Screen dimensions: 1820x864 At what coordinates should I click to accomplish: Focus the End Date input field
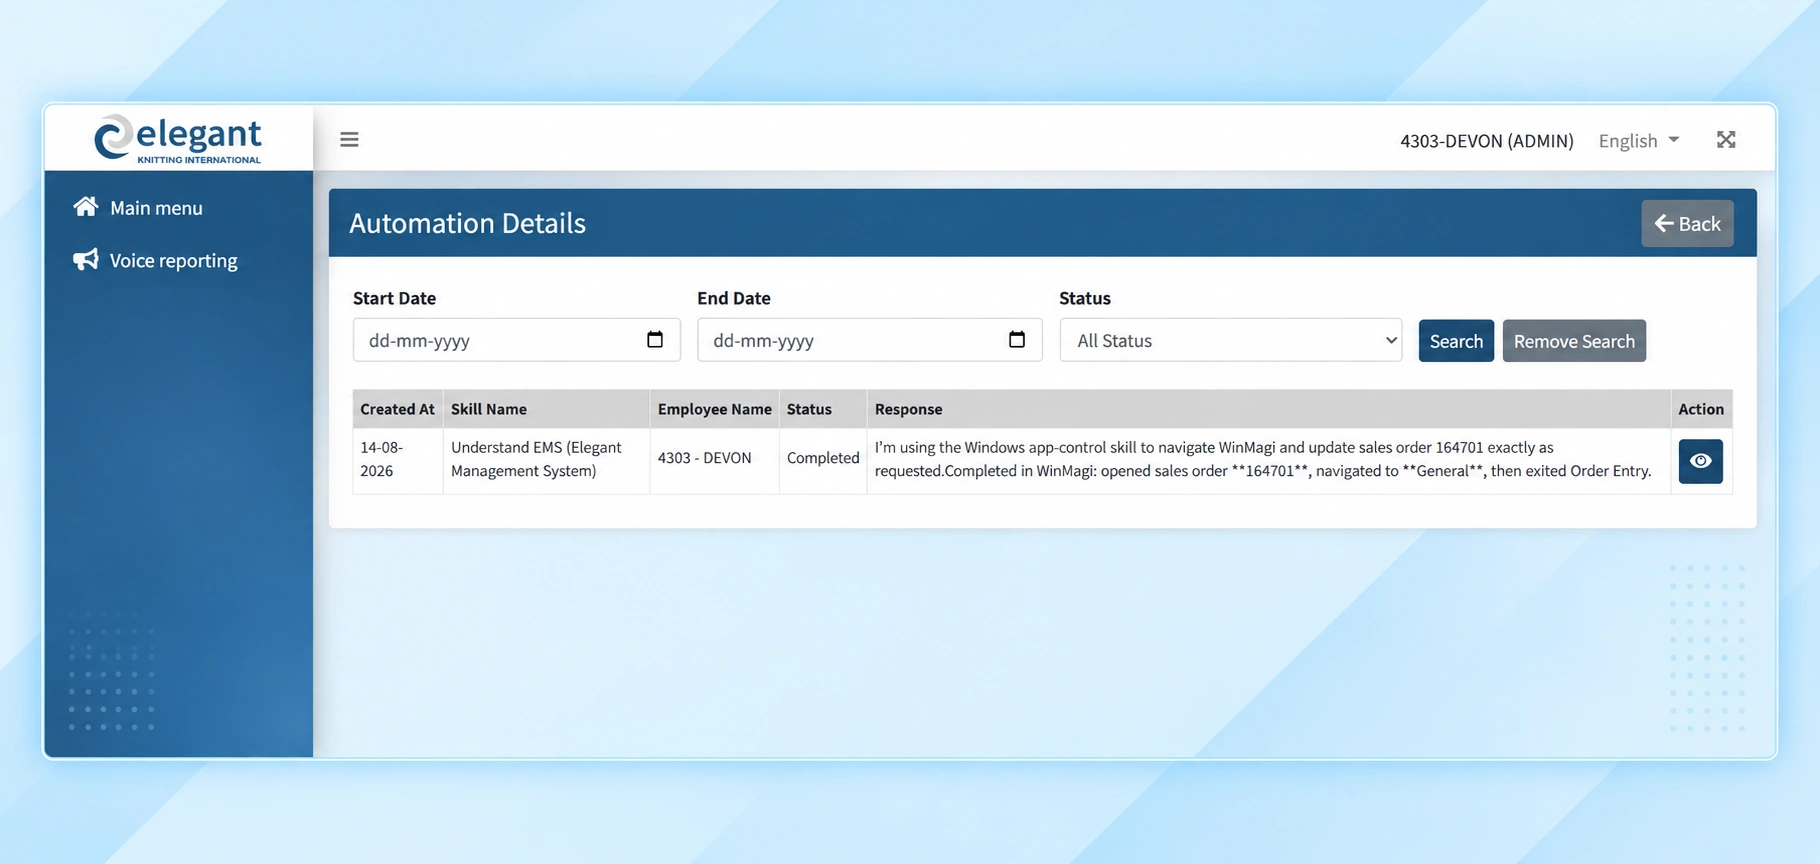870,340
